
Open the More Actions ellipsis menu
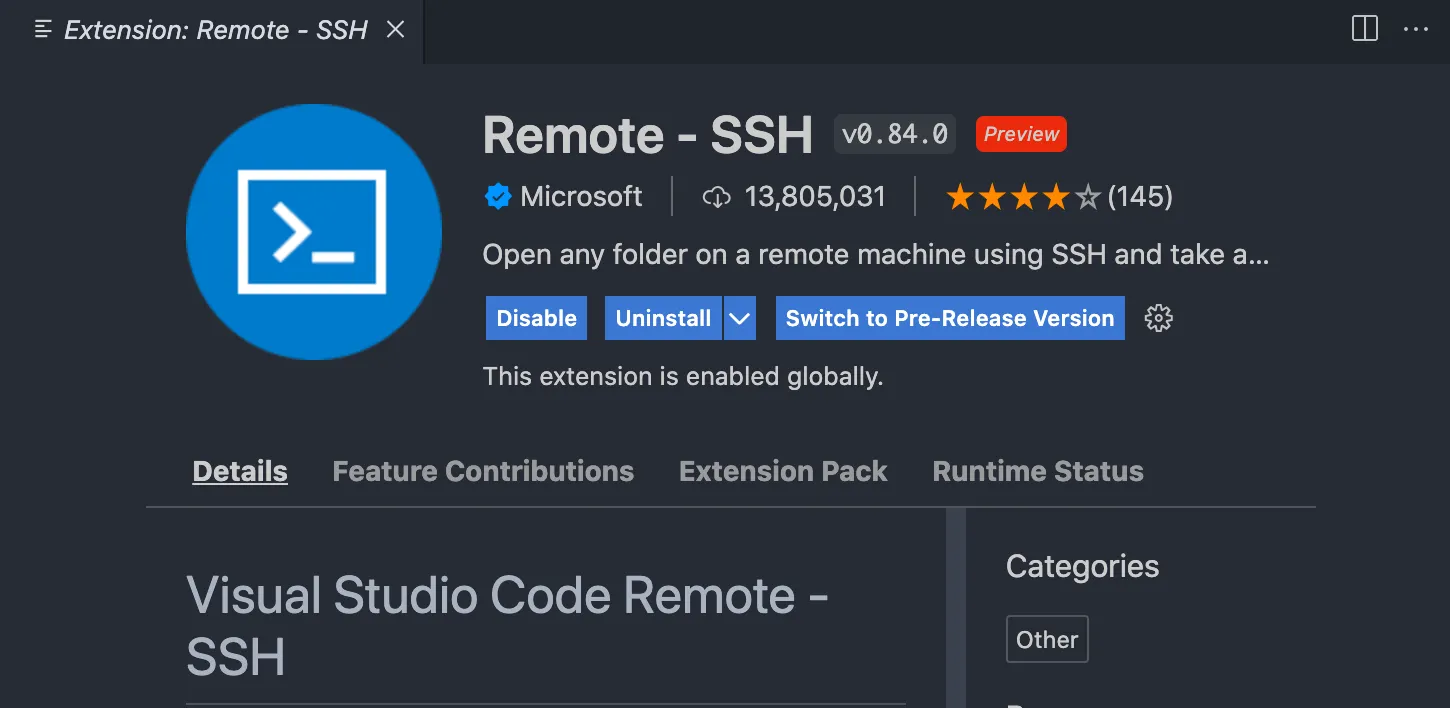(1416, 29)
